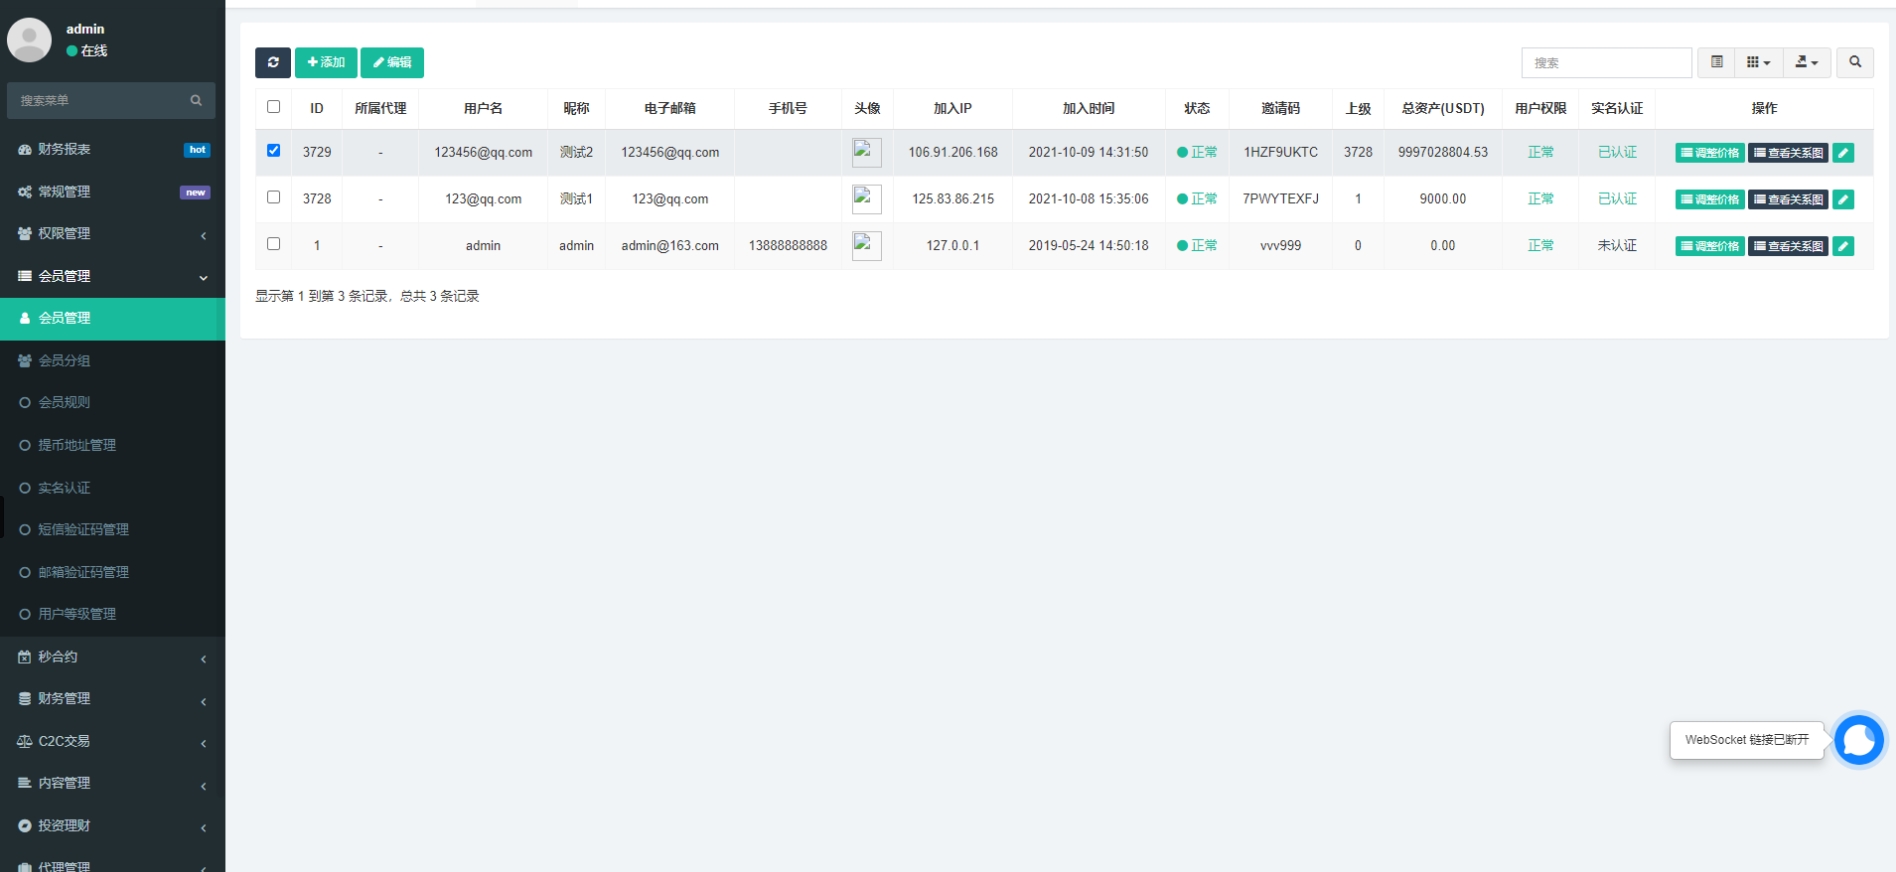Screen dimensions: 1896x872
Task: Click the admin profile avatar
Action: coord(29,40)
